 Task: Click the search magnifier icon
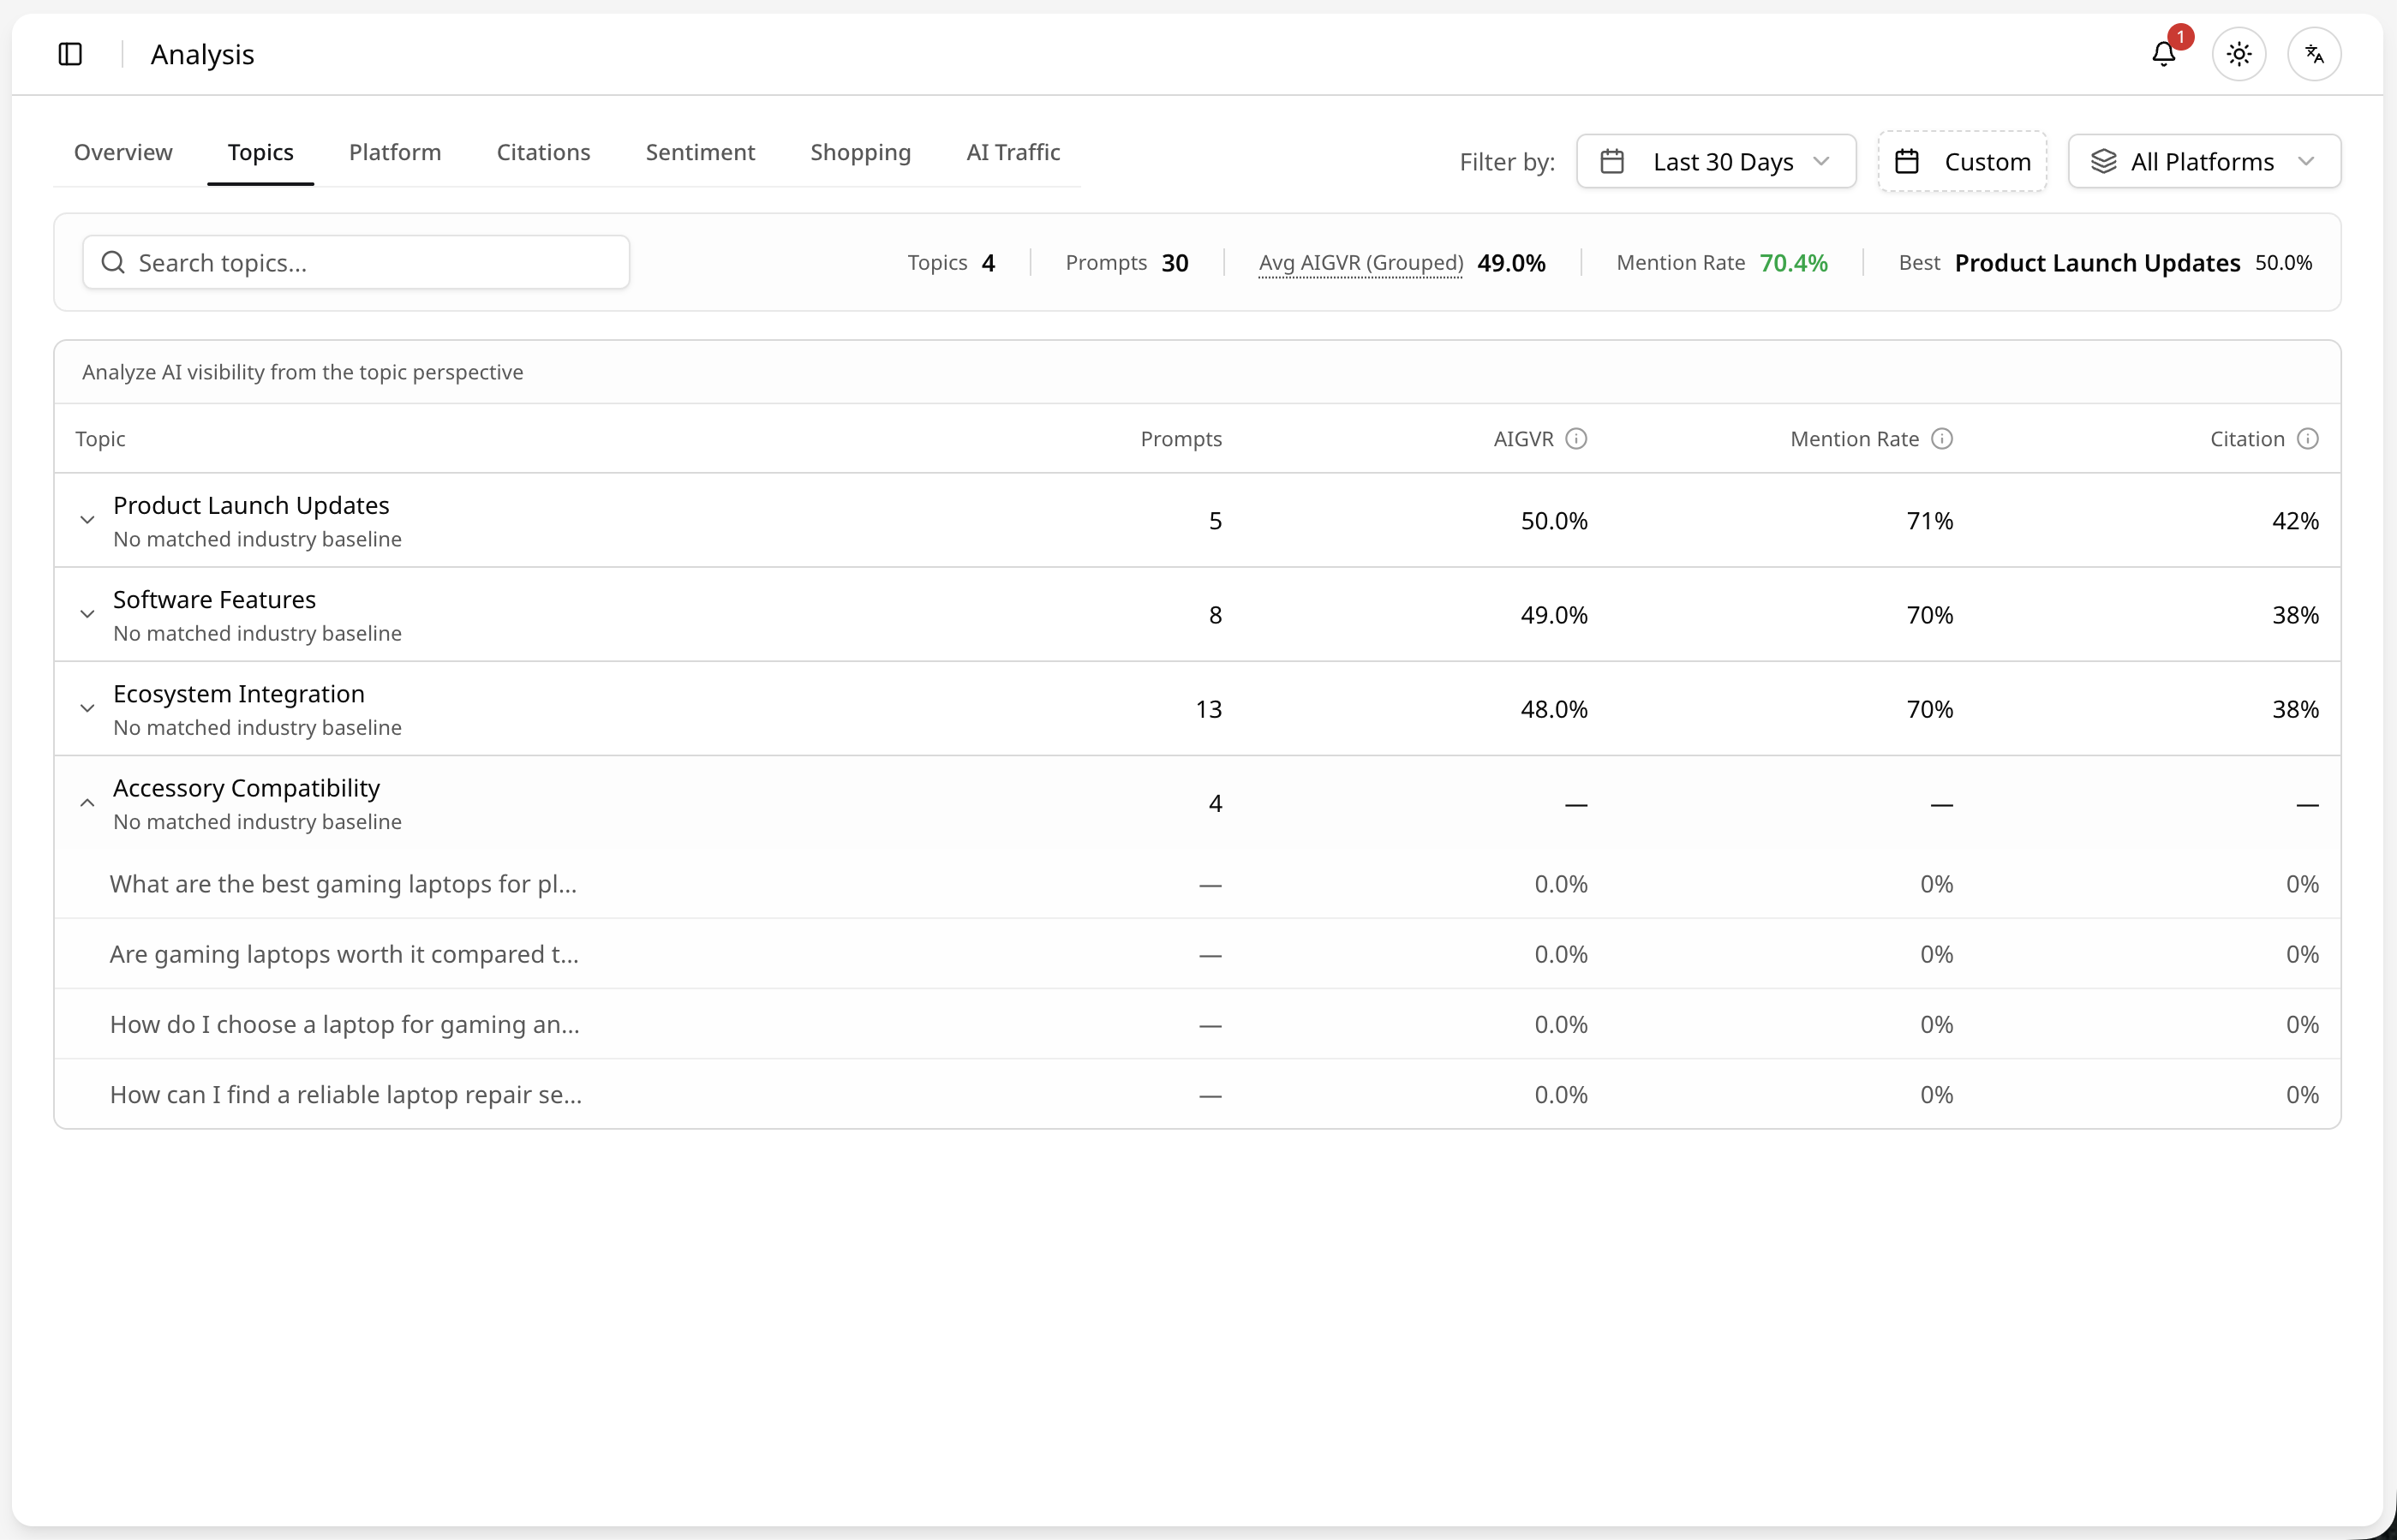pyautogui.click(x=113, y=262)
